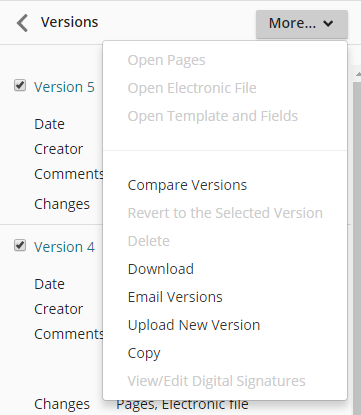Click the disabled Open Electronic File entry
Image resolution: width=361 pixels, height=415 pixels.
click(192, 88)
